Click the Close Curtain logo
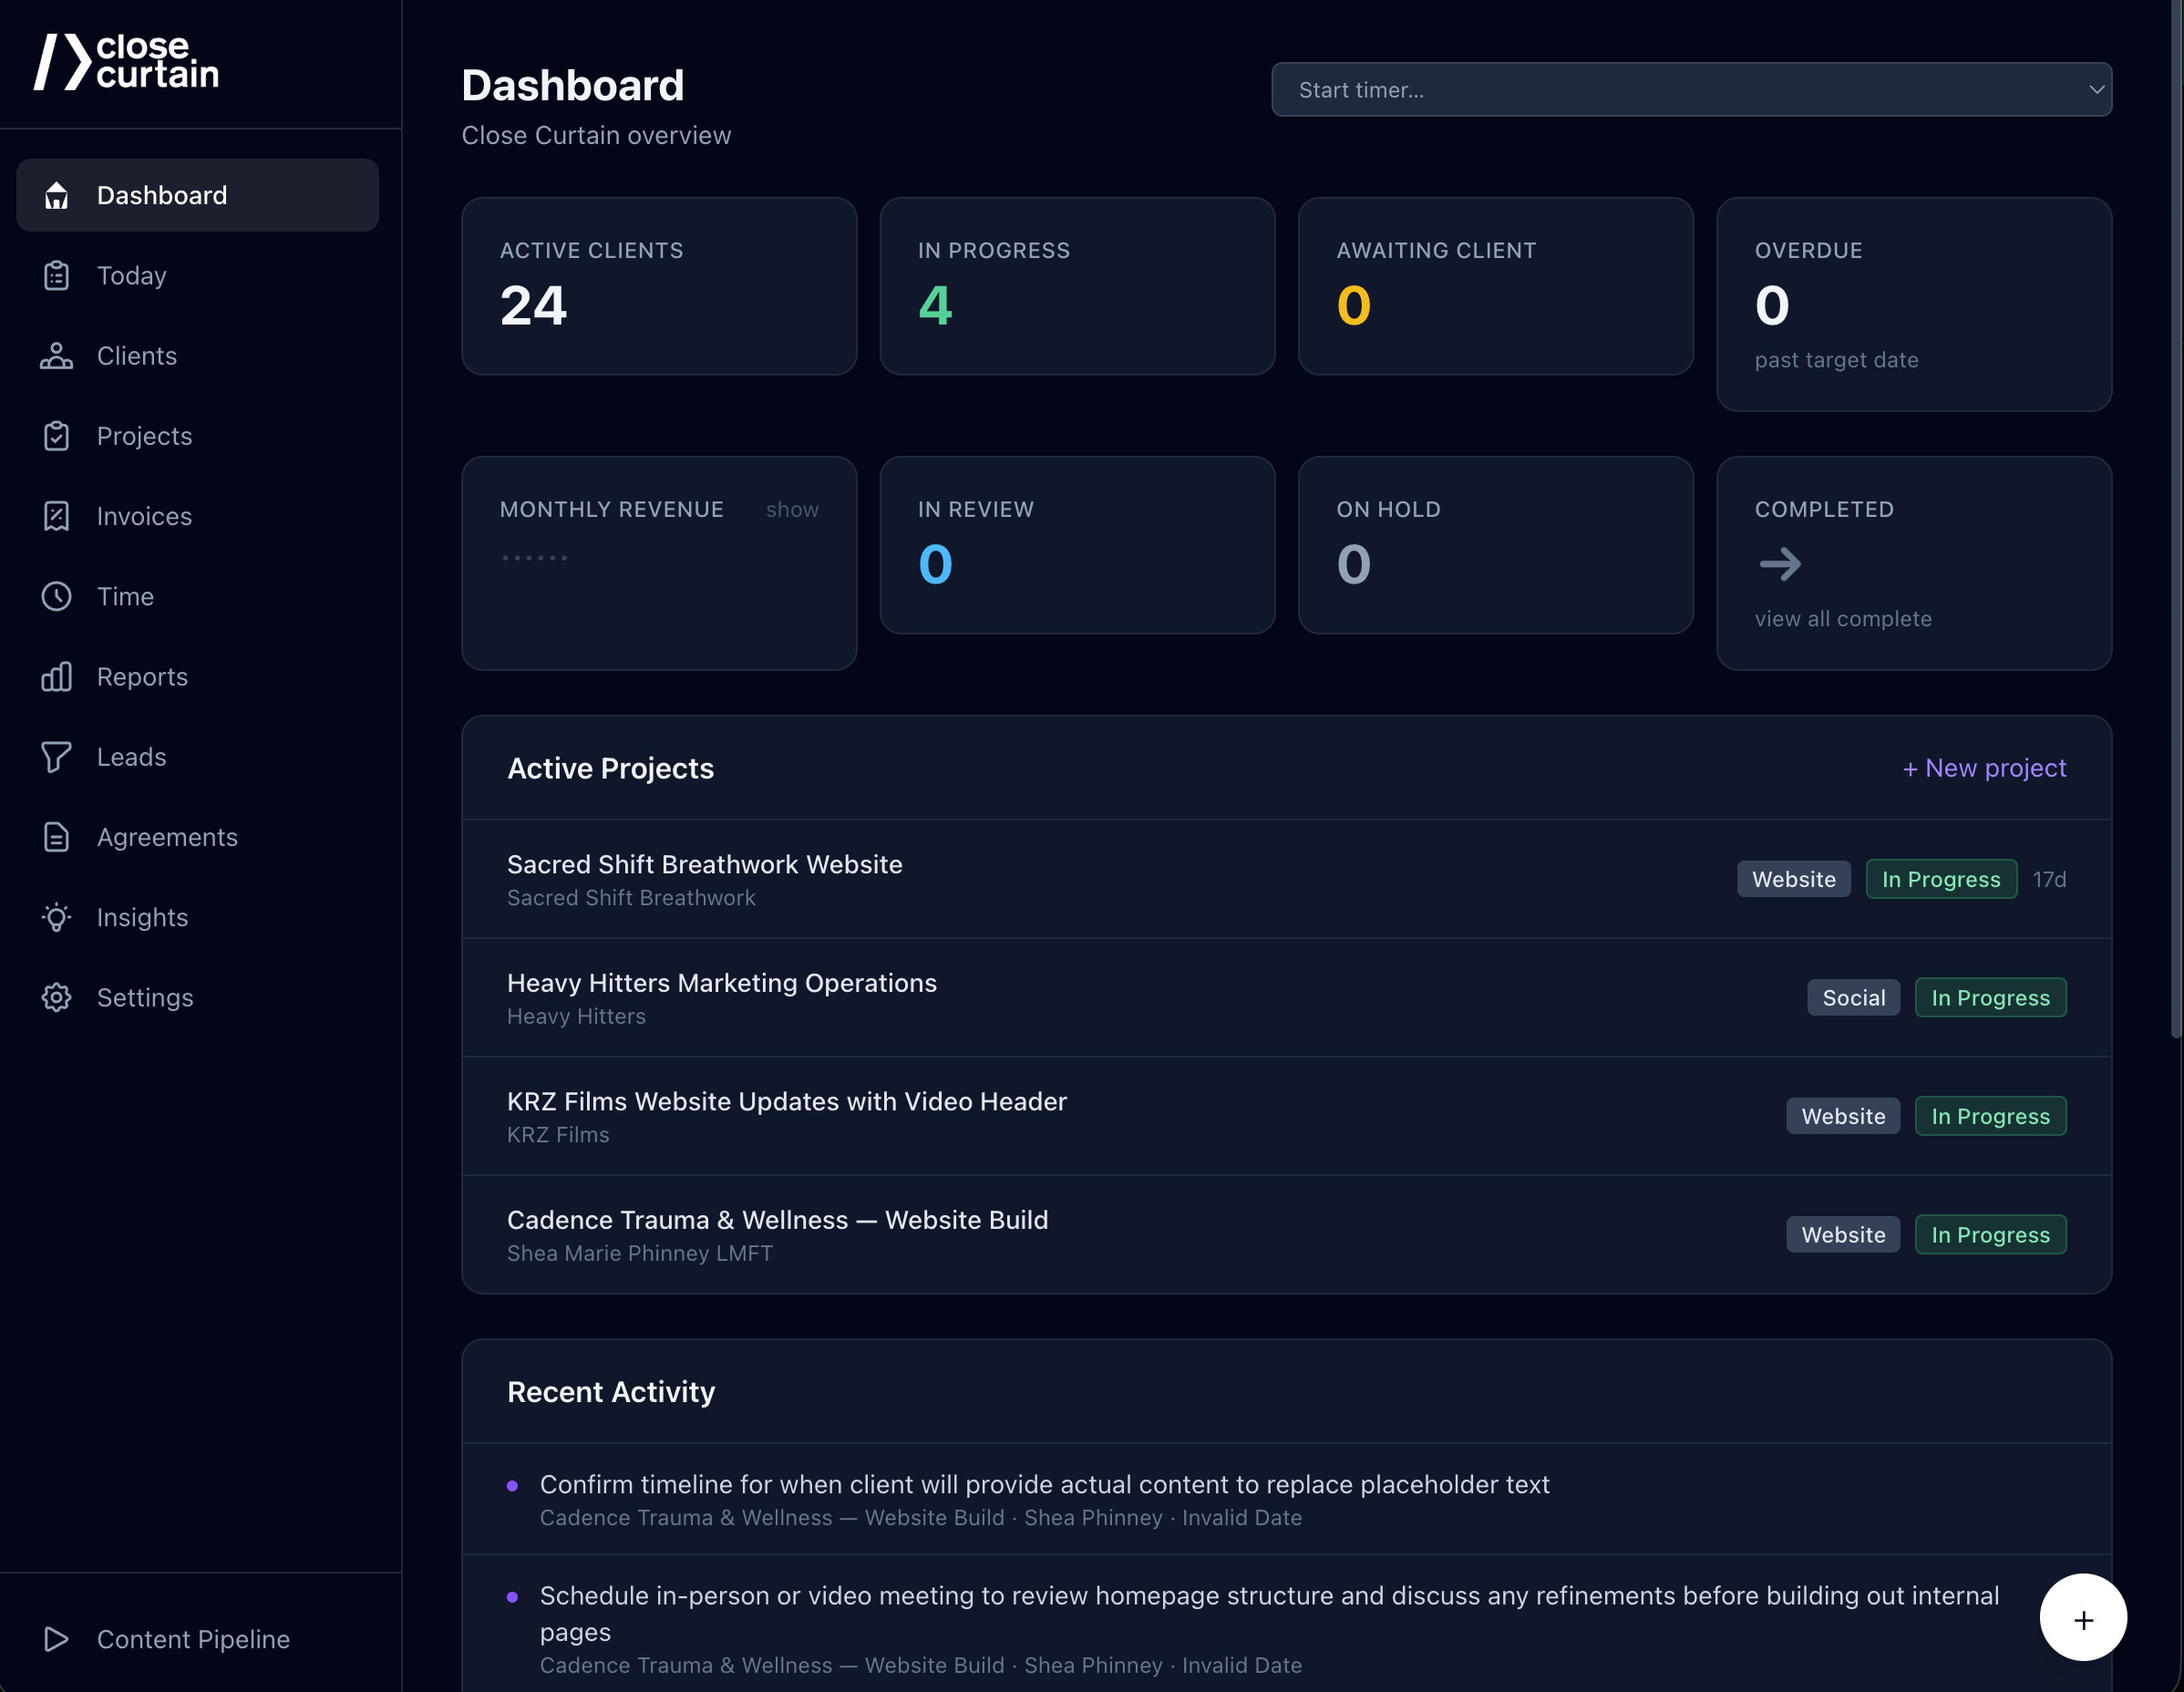 pyautogui.click(x=127, y=61)
